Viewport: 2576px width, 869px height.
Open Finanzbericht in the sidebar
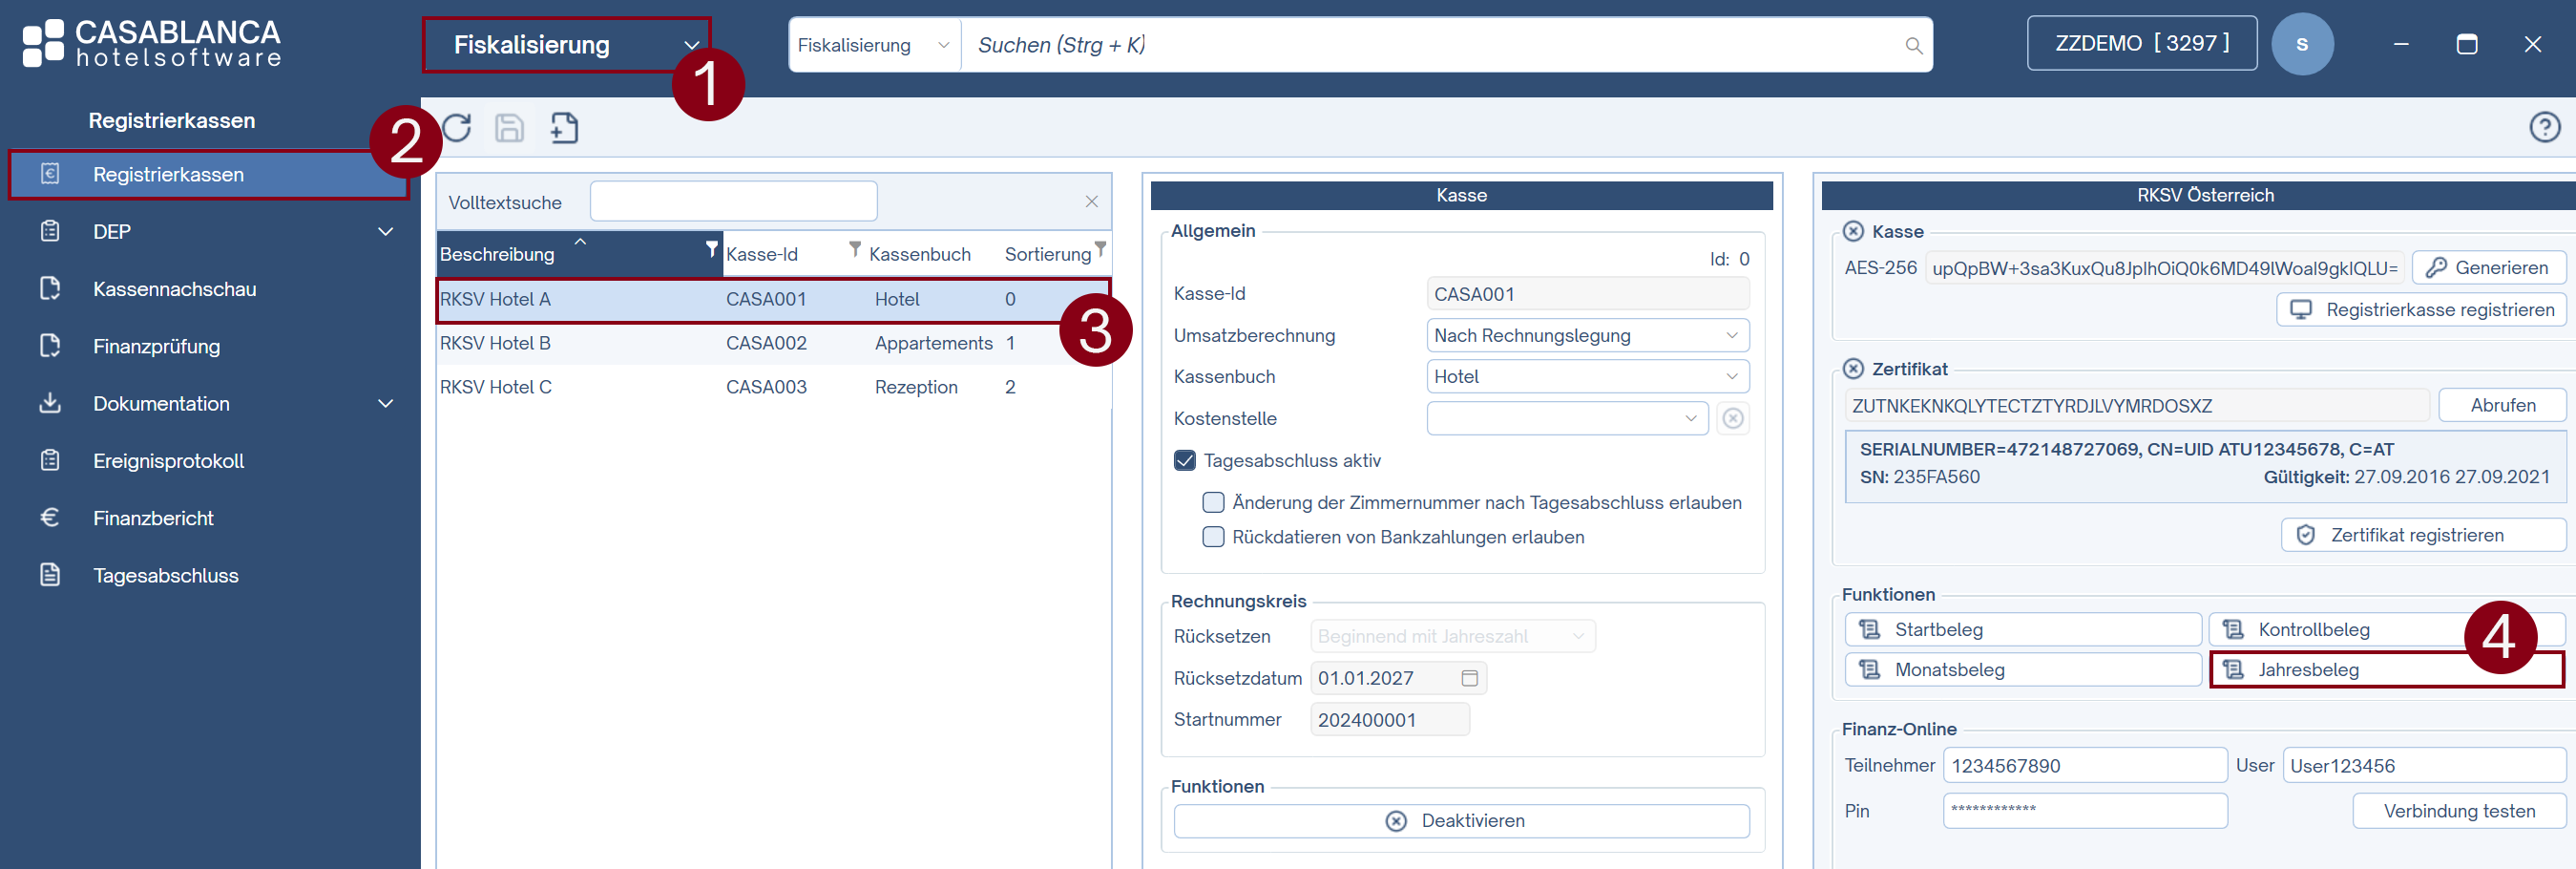[x=153, y=518]
